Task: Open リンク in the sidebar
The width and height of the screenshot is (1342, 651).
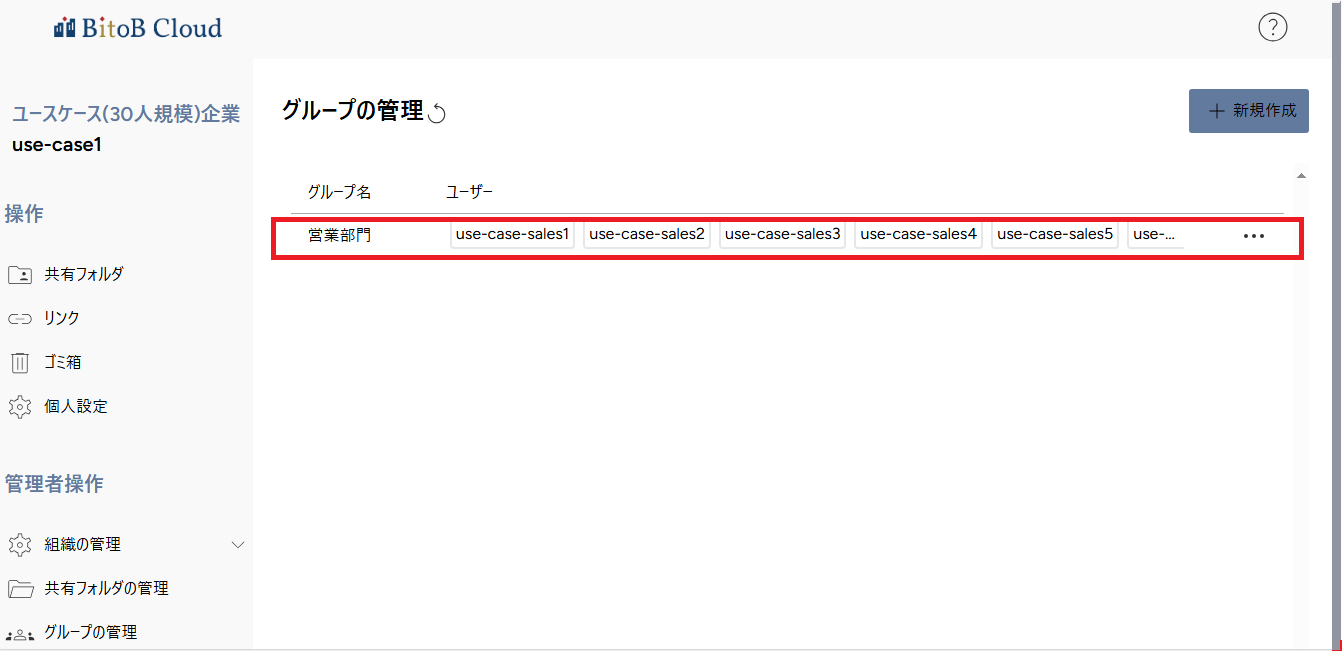Action: pyautogui.click(x=44, y=318)
